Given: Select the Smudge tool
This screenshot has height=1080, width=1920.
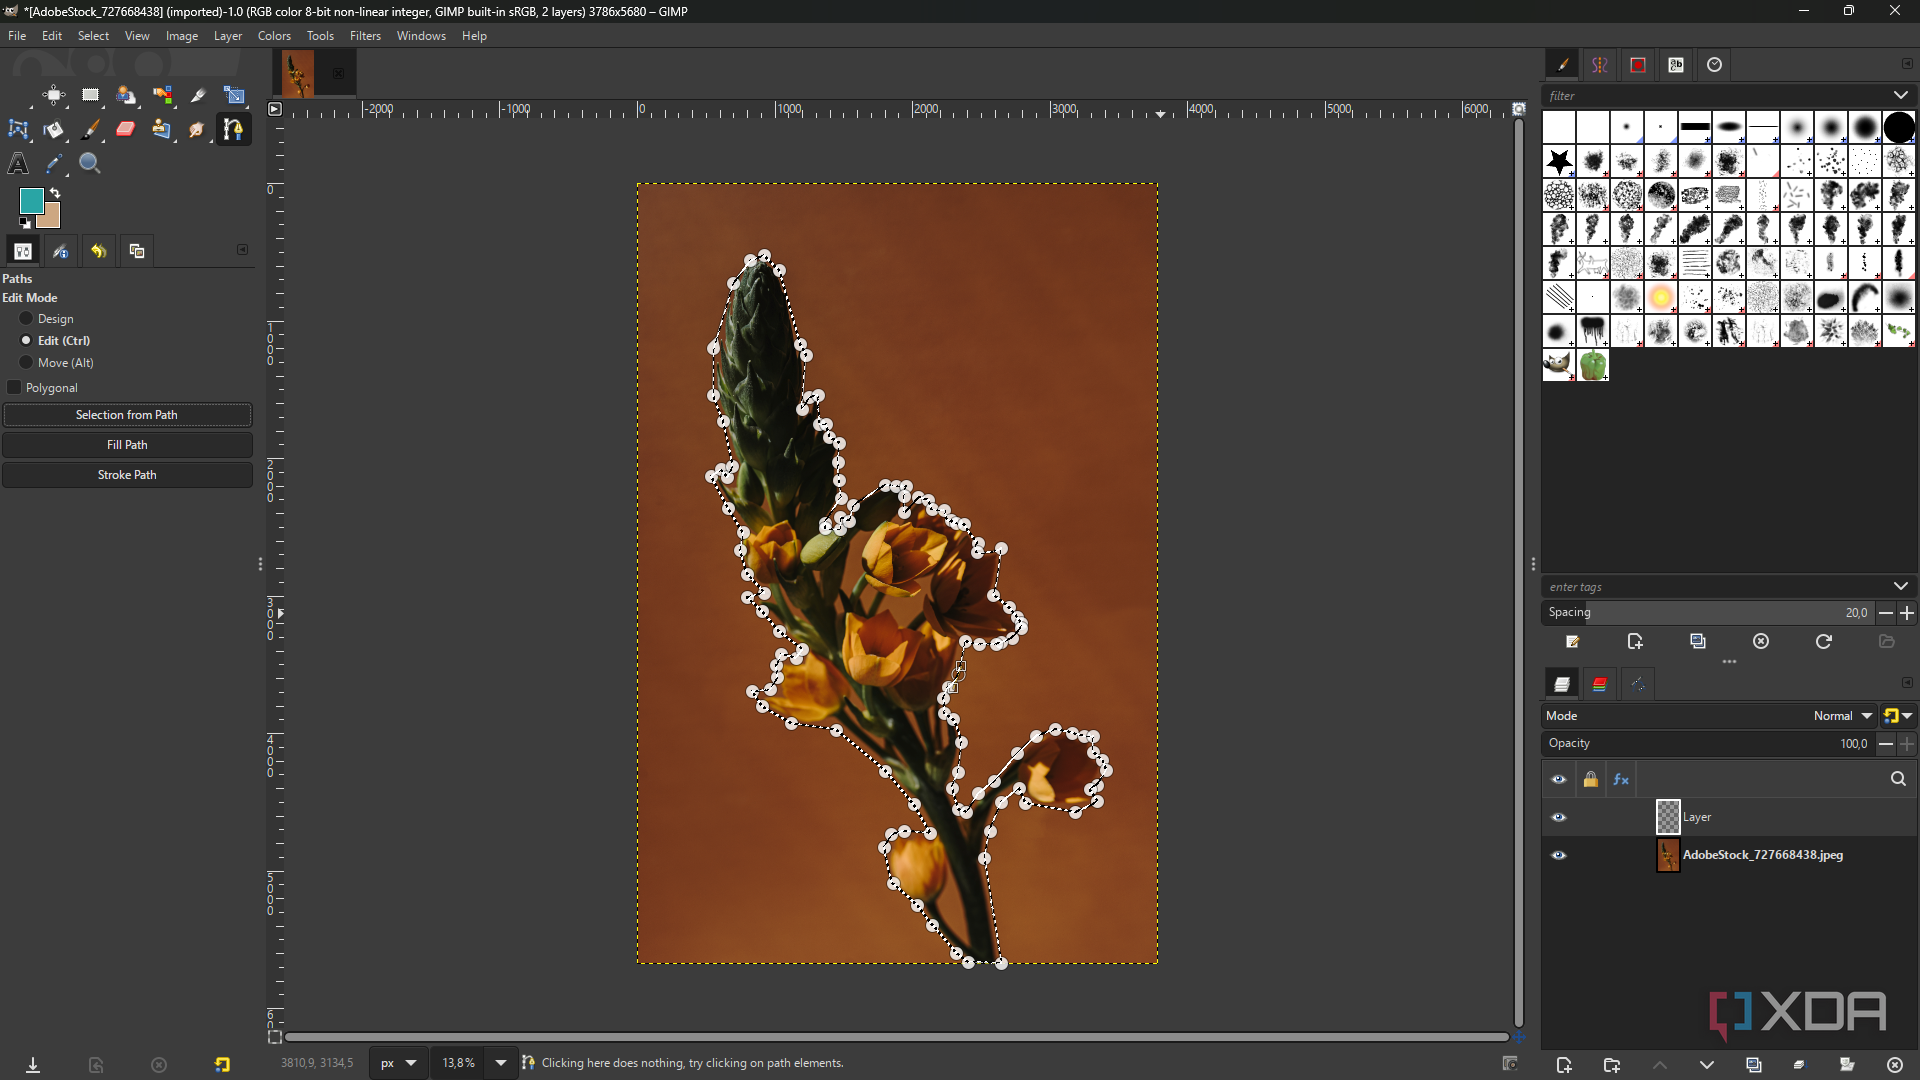Looking at the screenshot, I should click(x=199, y=130).
